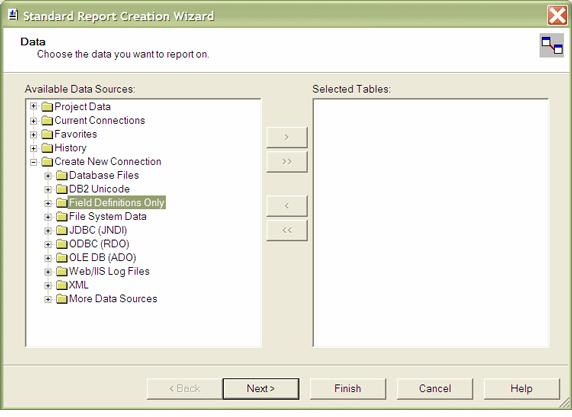
Task: Click the Finish button
Action: (348, 389)
